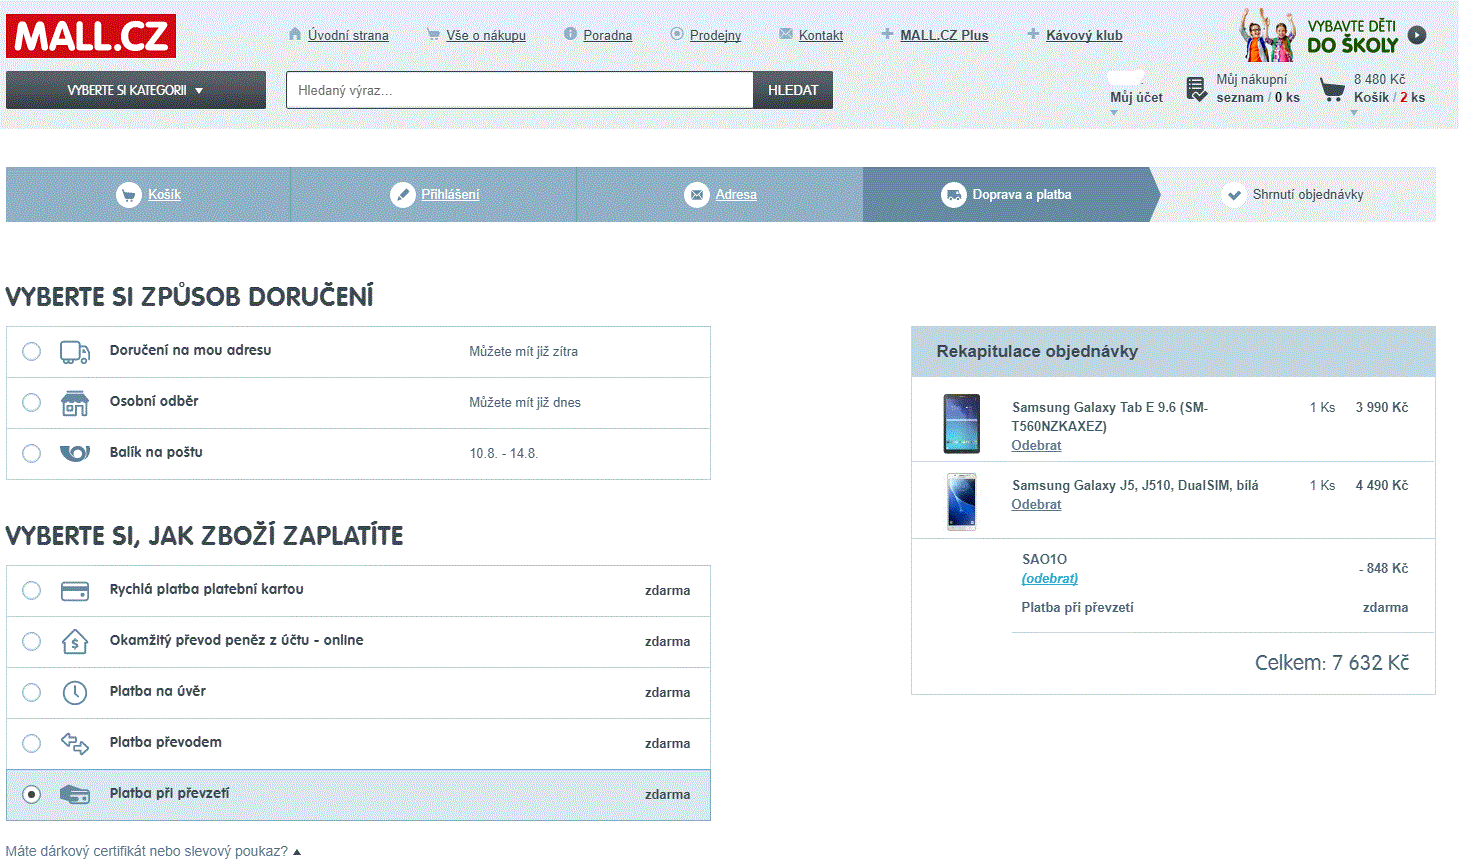Click the target icon beside Prodejny
Viewport: 1459px width, 864px height.
coord(677,34)
